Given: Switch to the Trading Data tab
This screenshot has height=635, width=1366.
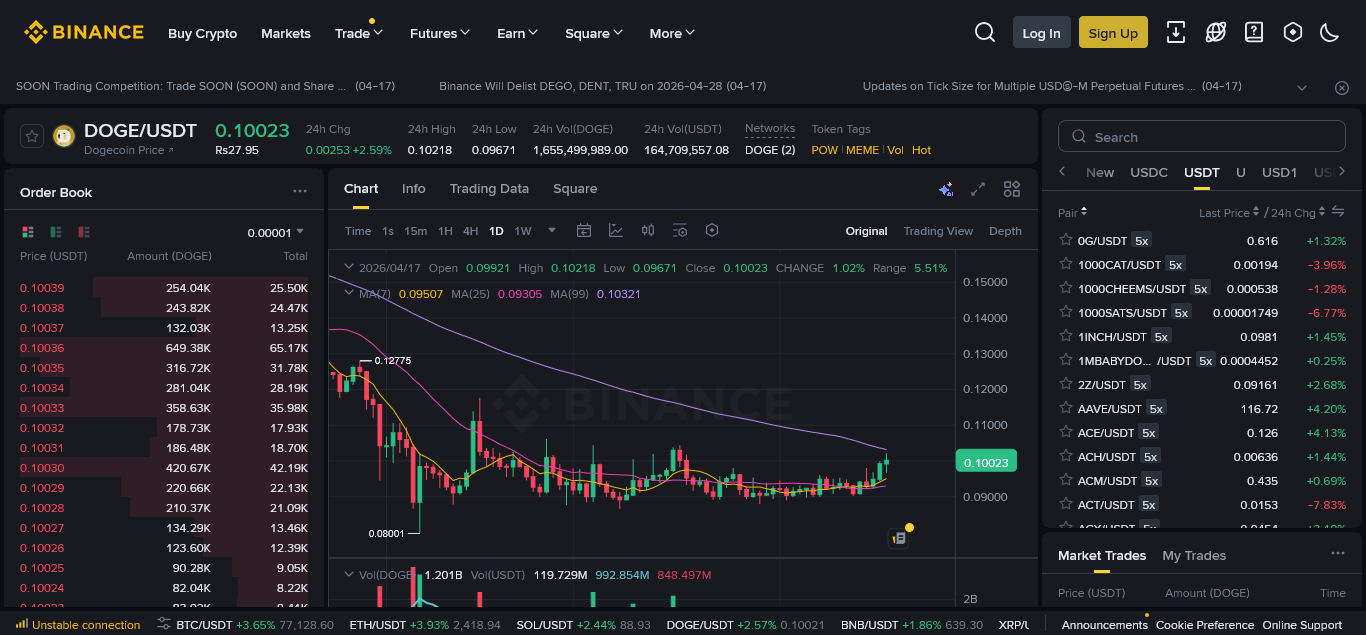Looking at the screenshot, I should point(489,189).
